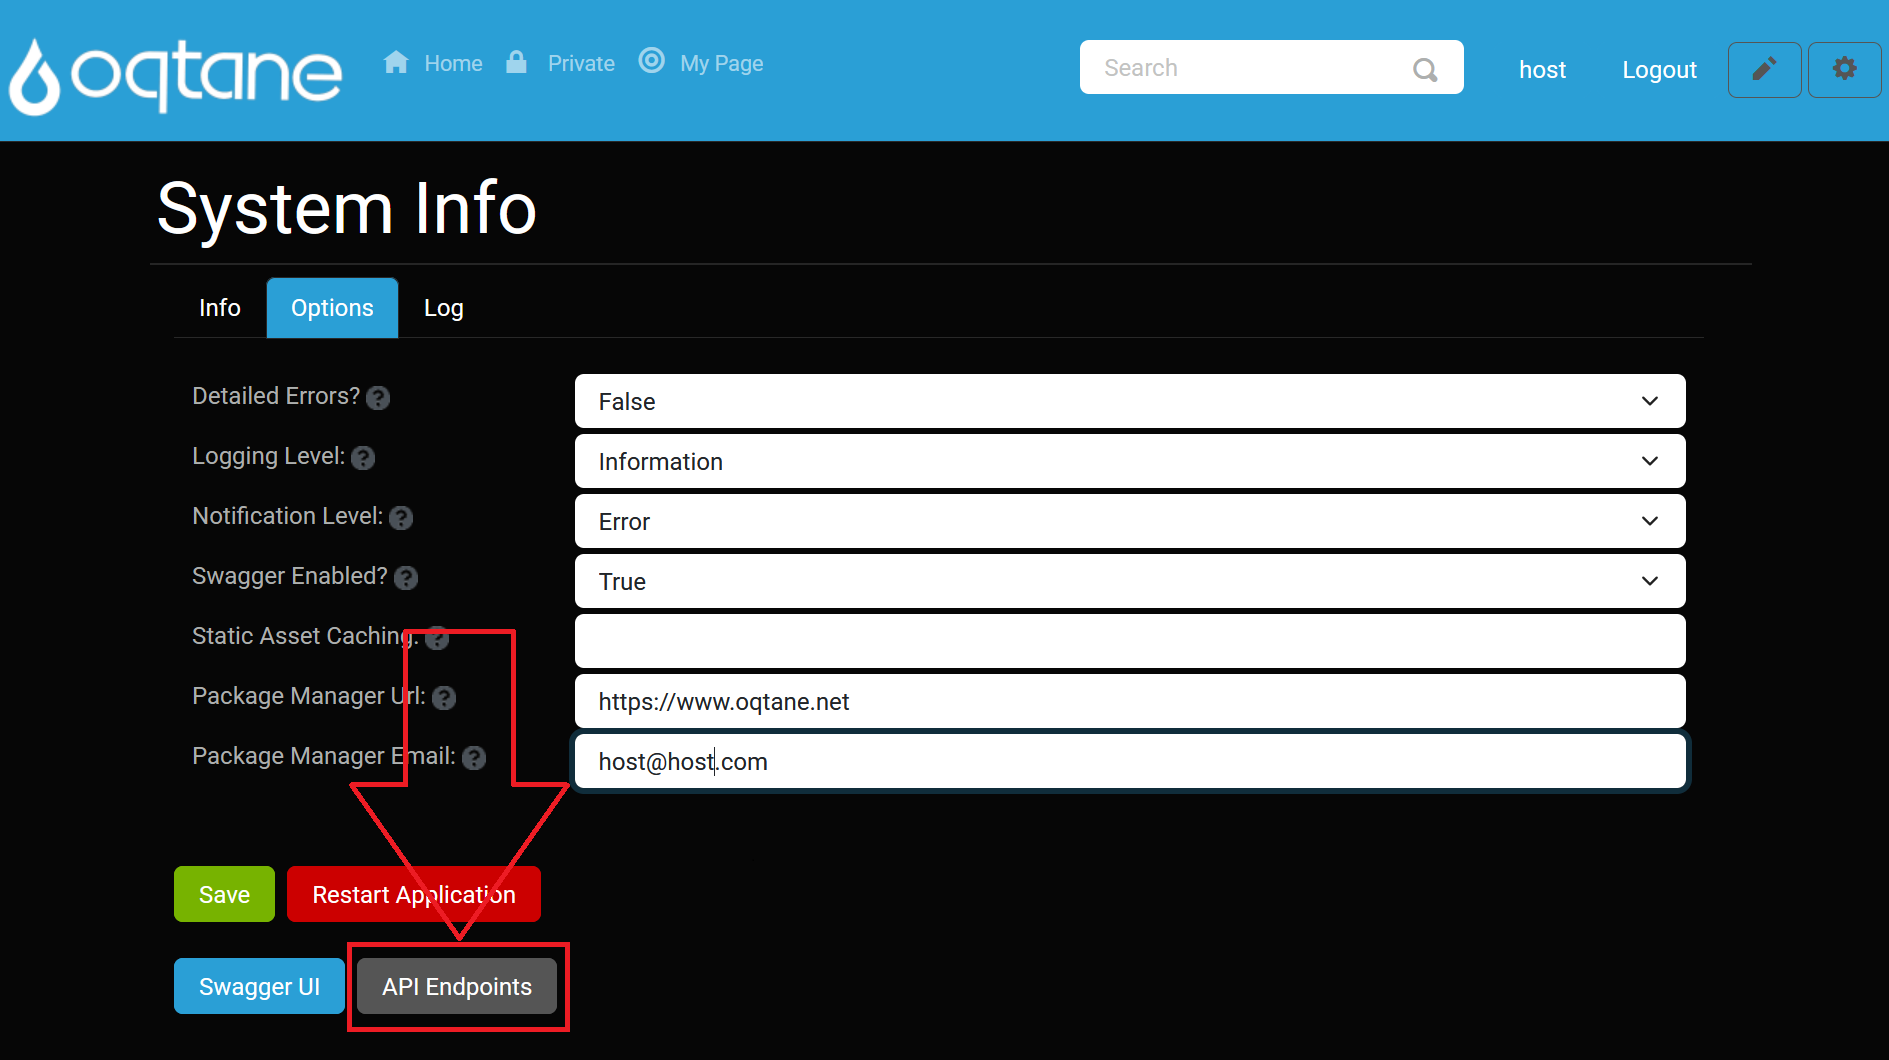Open Swagger Enabled dropdown showing True
Screen dimensions: 1889x1060
(x=1130, y=581)
